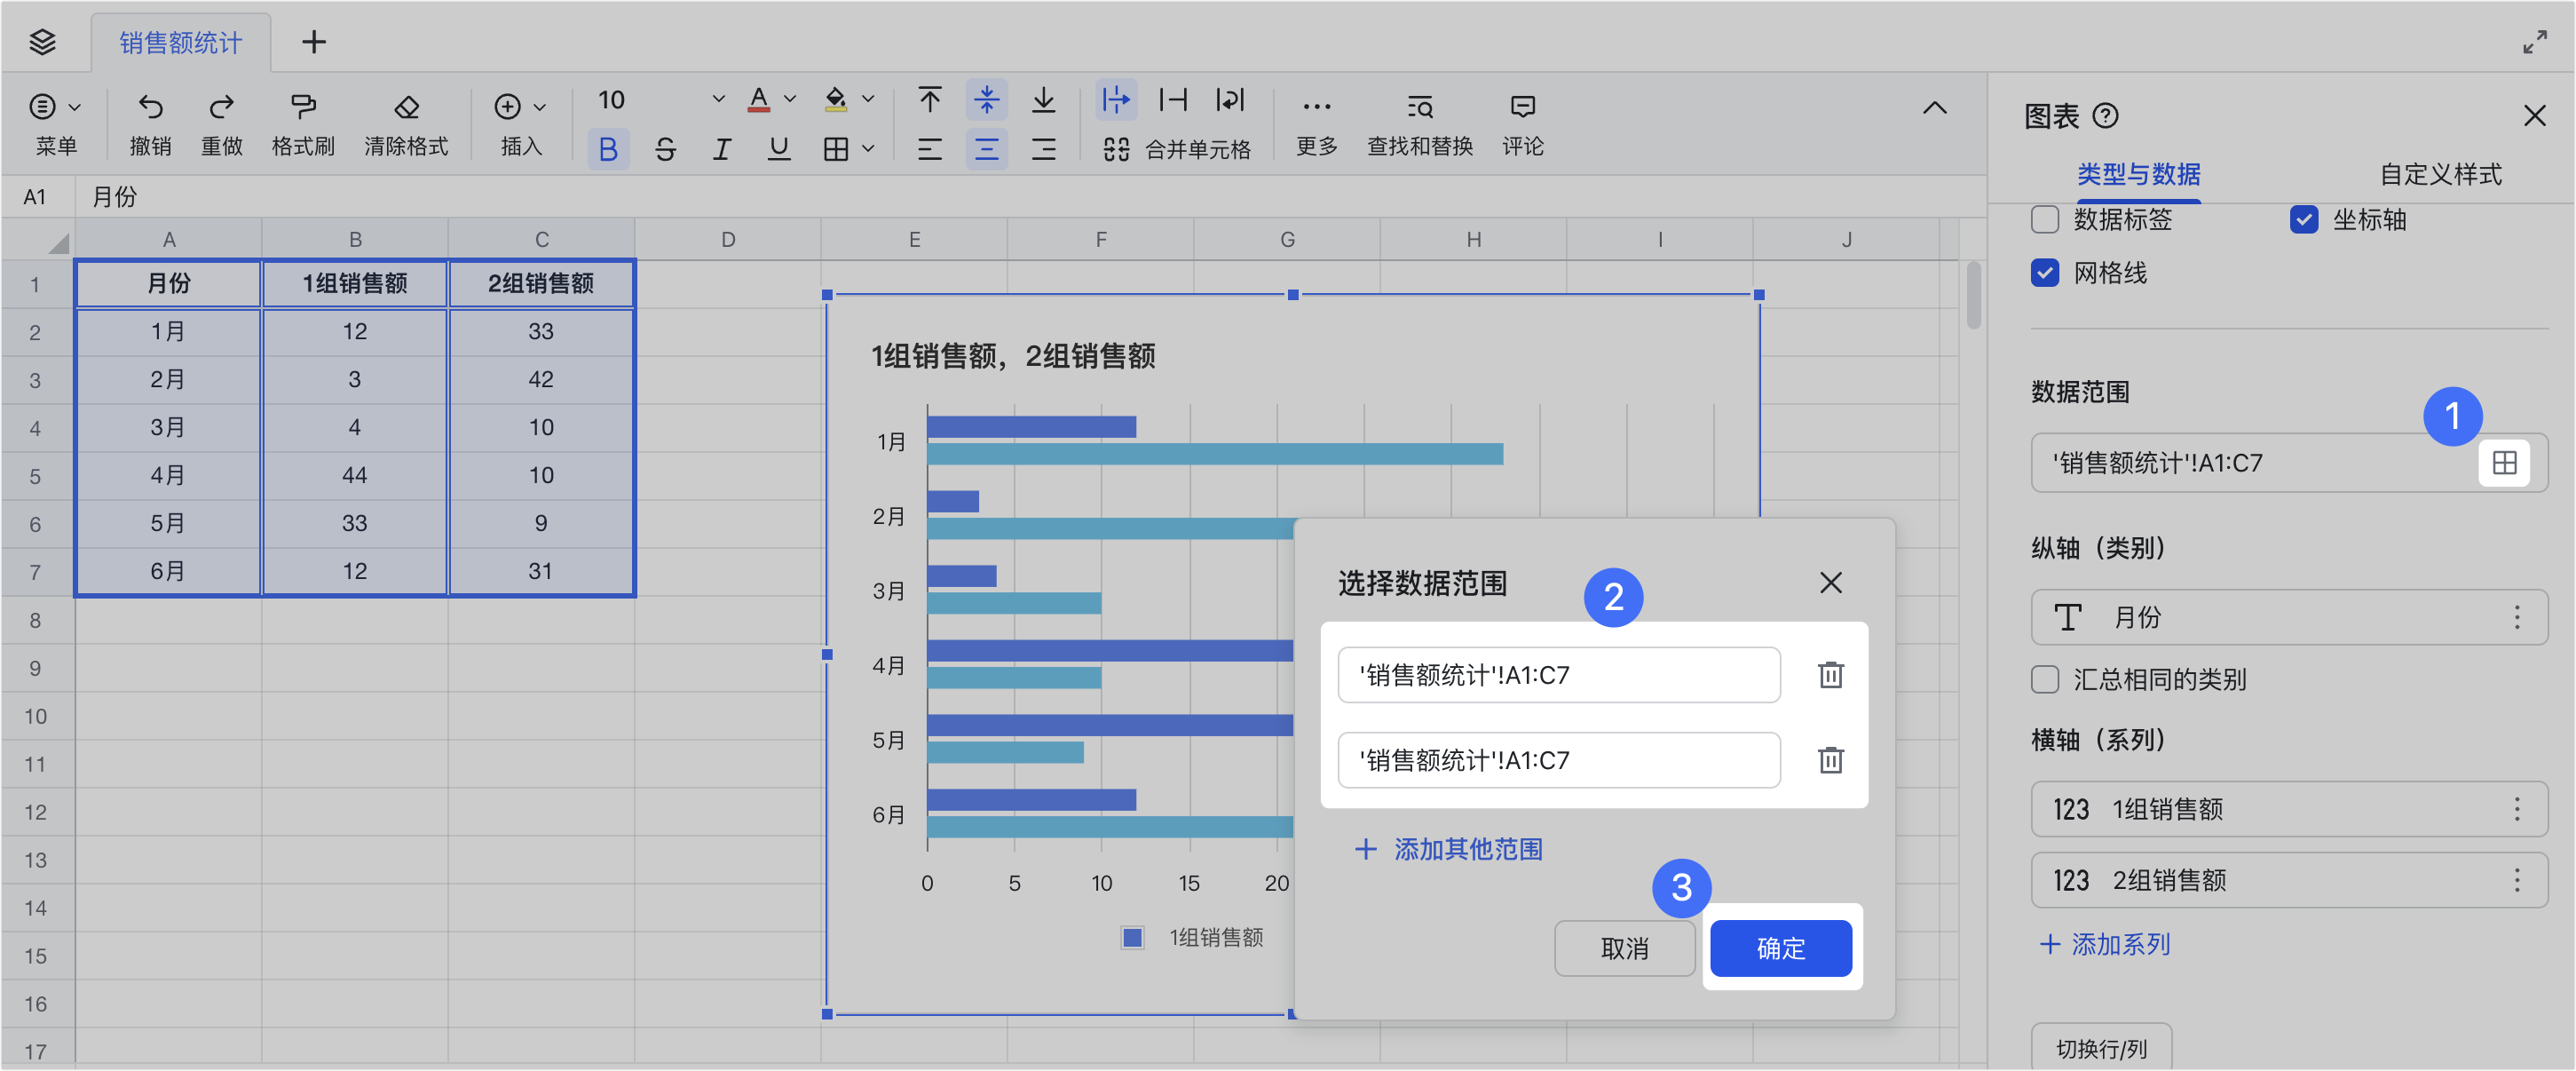Viewport: 2576px width, 1071px height.
Task: Delete the first data range entry
Action: (x=1830, y=675)
